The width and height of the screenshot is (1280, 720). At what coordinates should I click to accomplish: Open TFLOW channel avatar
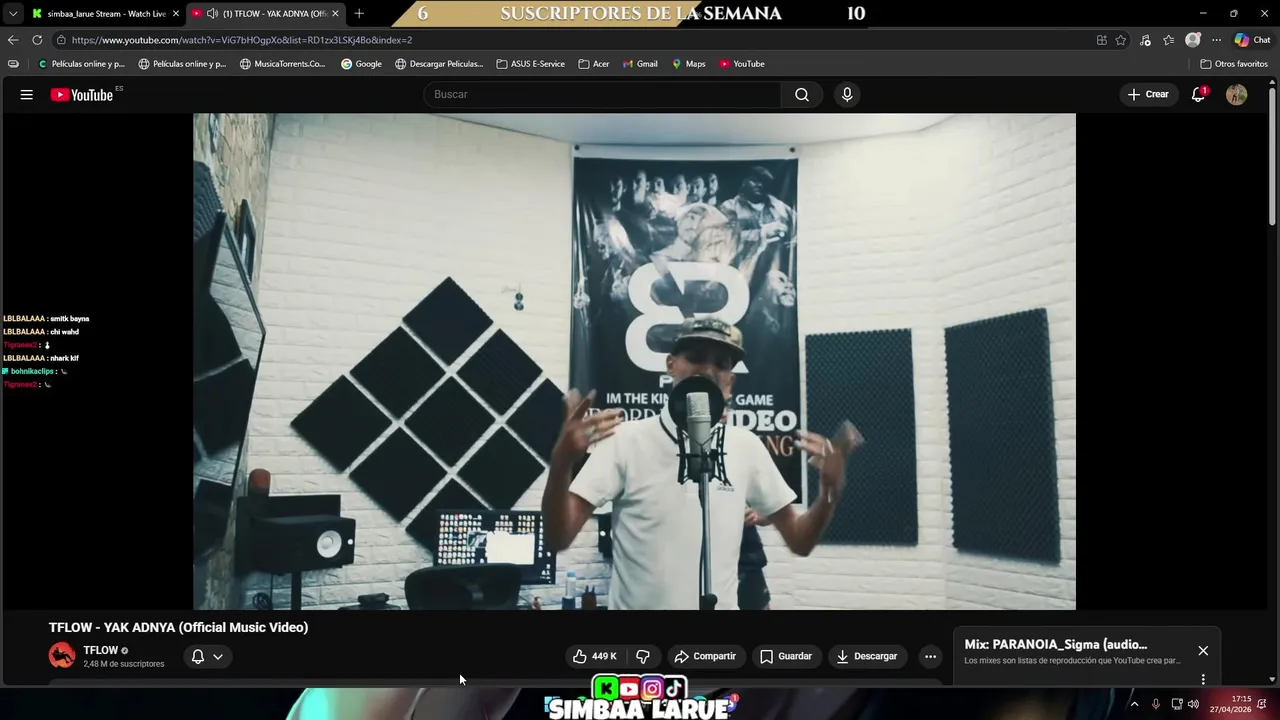(x=62, y=656)
